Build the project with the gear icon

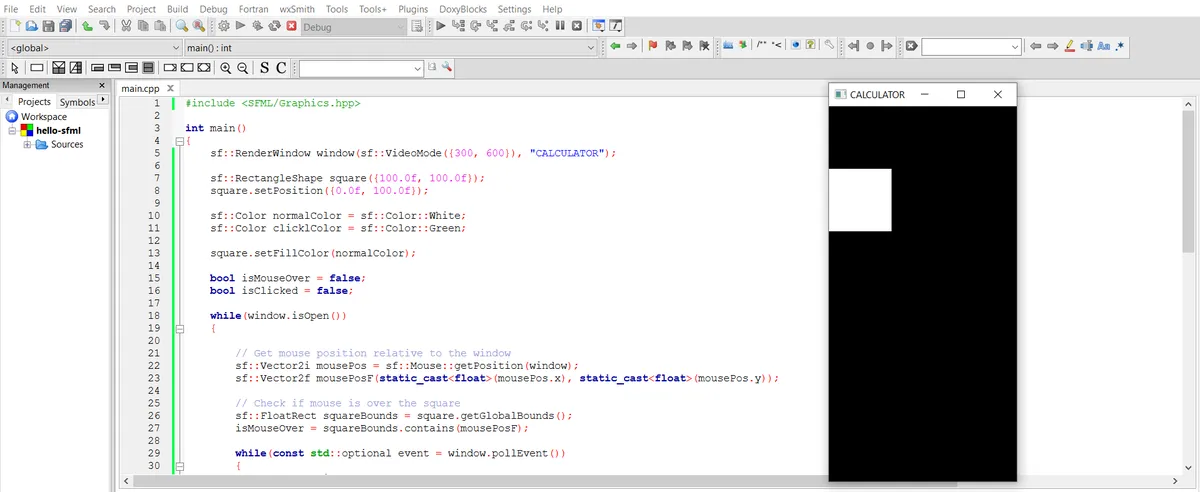[224, 26]
